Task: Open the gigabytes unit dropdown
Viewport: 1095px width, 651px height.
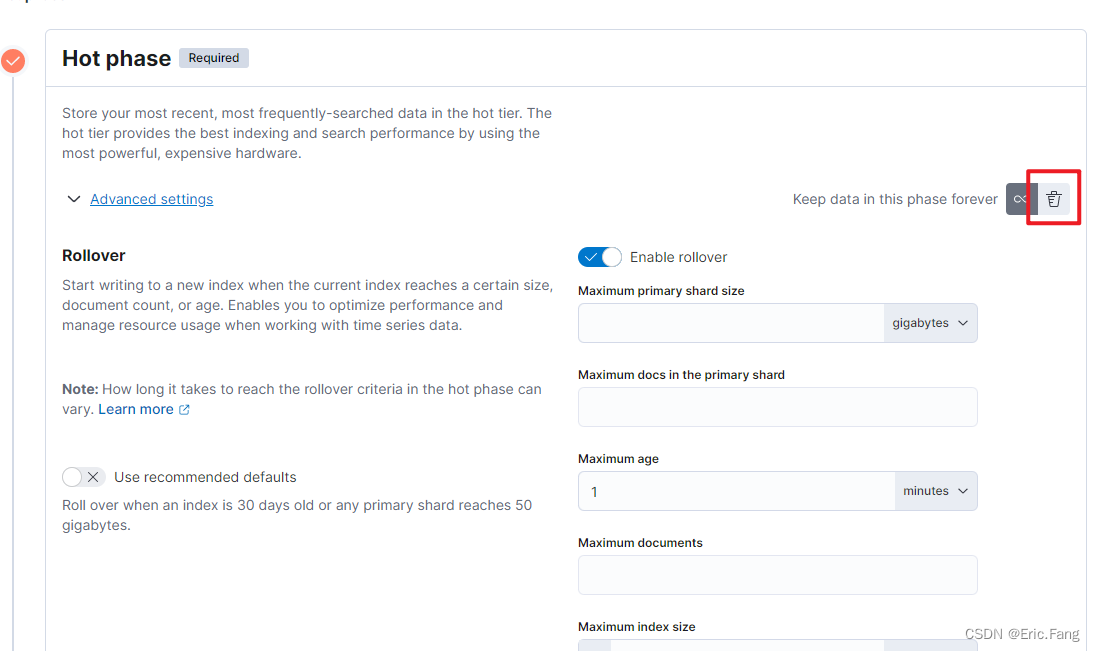Action: click(x=929, y=322)
